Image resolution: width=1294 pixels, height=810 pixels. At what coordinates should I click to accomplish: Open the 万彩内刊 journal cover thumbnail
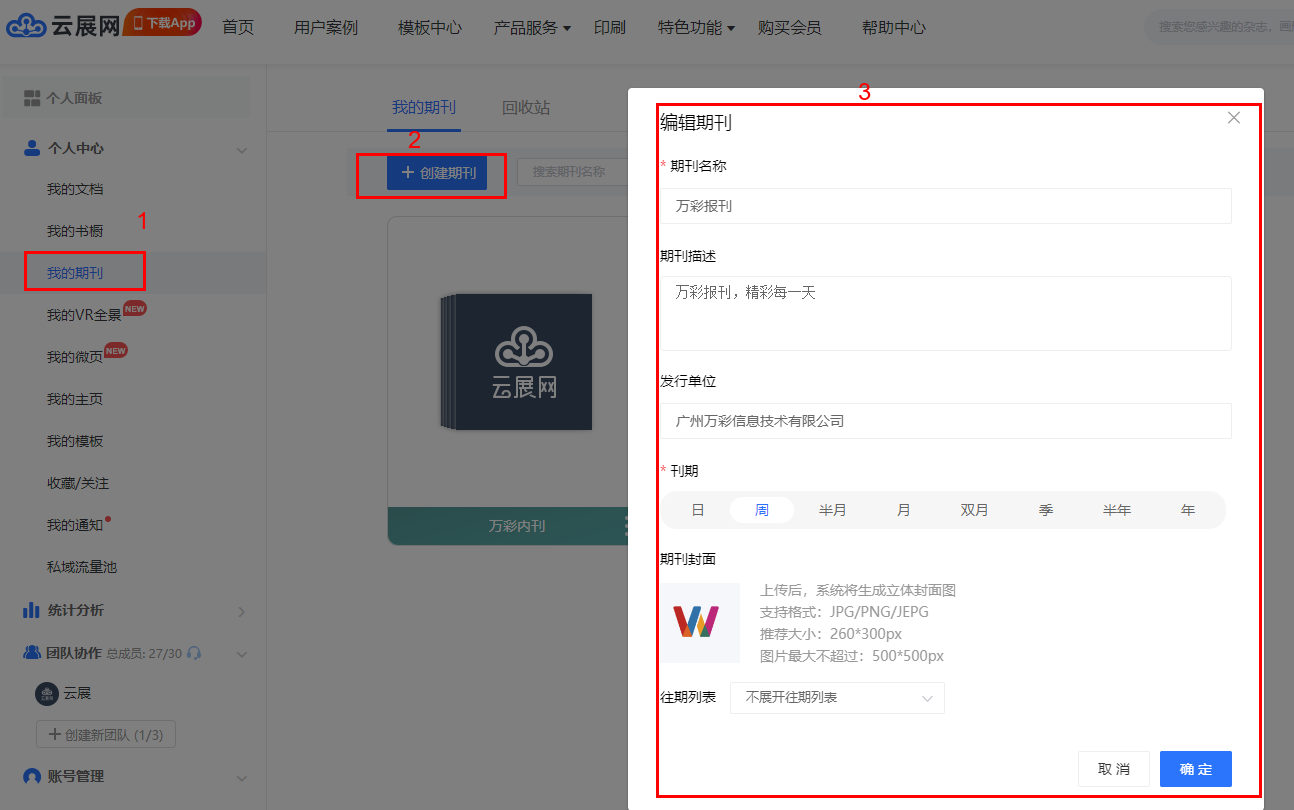pyautogui.click(x=517, y=361)
